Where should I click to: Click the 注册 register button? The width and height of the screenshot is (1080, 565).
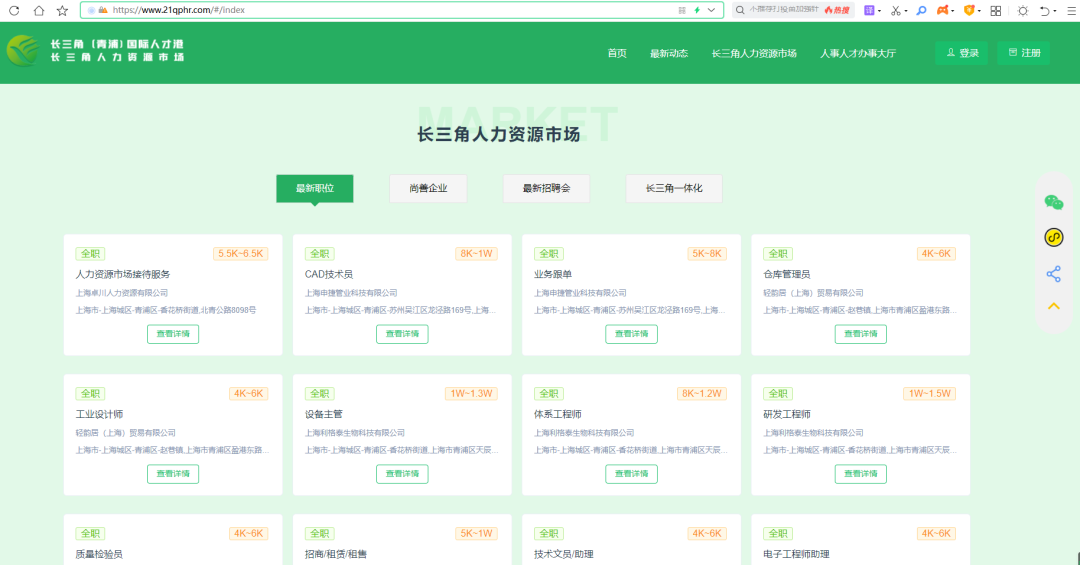click(1024, 53)
